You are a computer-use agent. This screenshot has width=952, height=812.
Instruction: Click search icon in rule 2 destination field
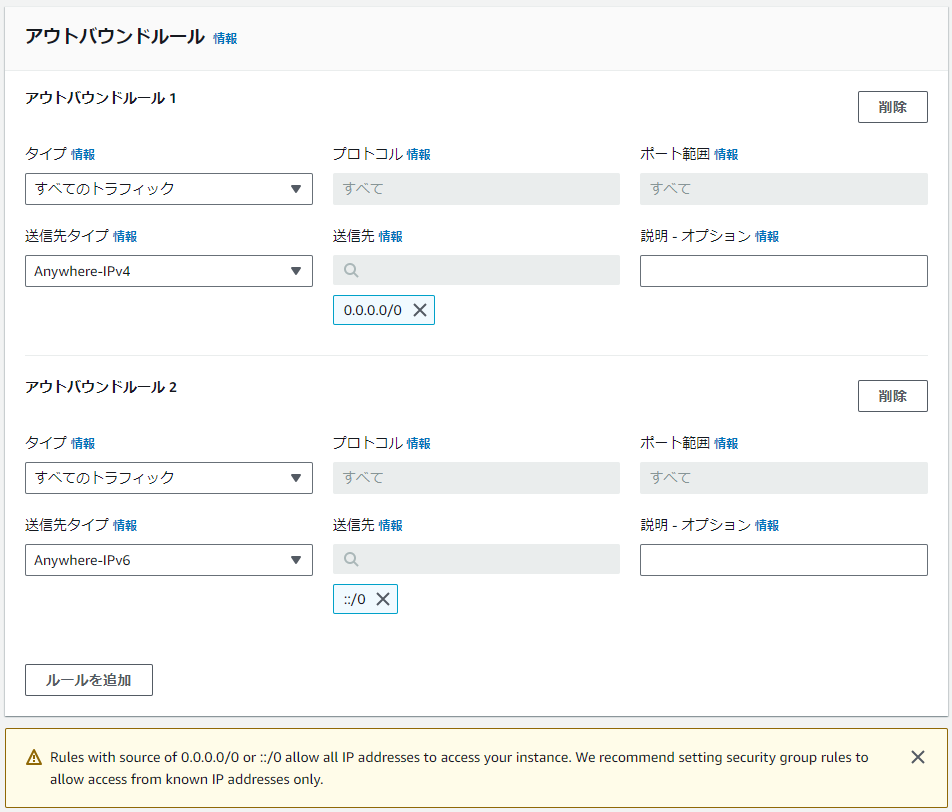351,560
